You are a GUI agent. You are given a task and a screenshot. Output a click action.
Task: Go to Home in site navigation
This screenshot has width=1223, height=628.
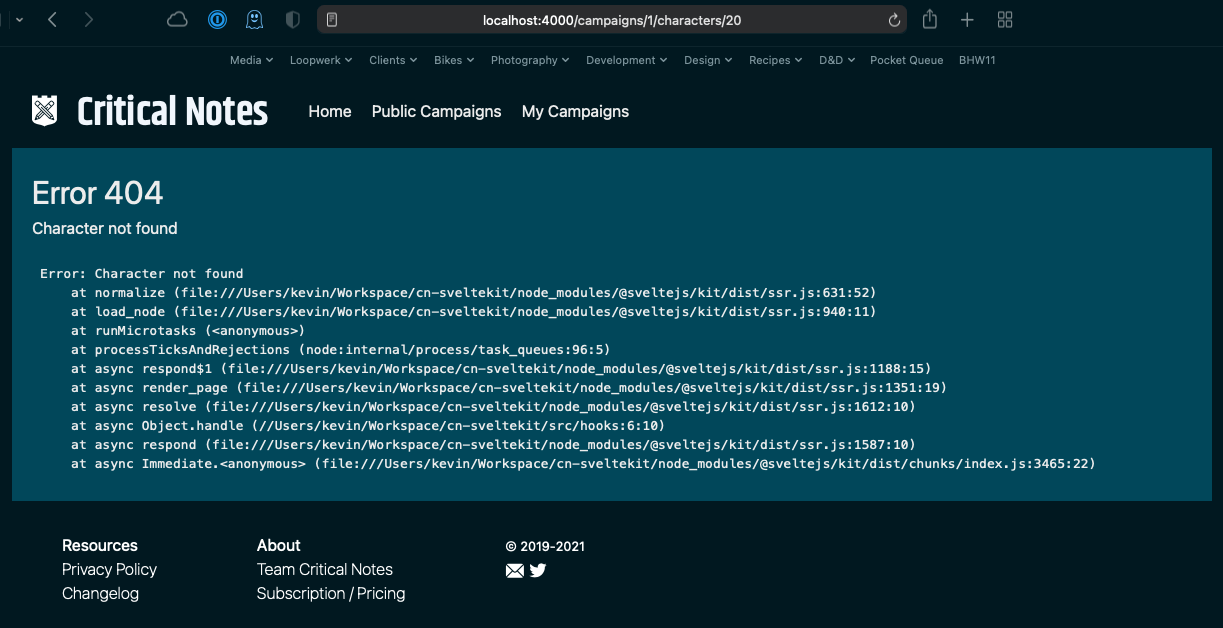tap(330, 111)
